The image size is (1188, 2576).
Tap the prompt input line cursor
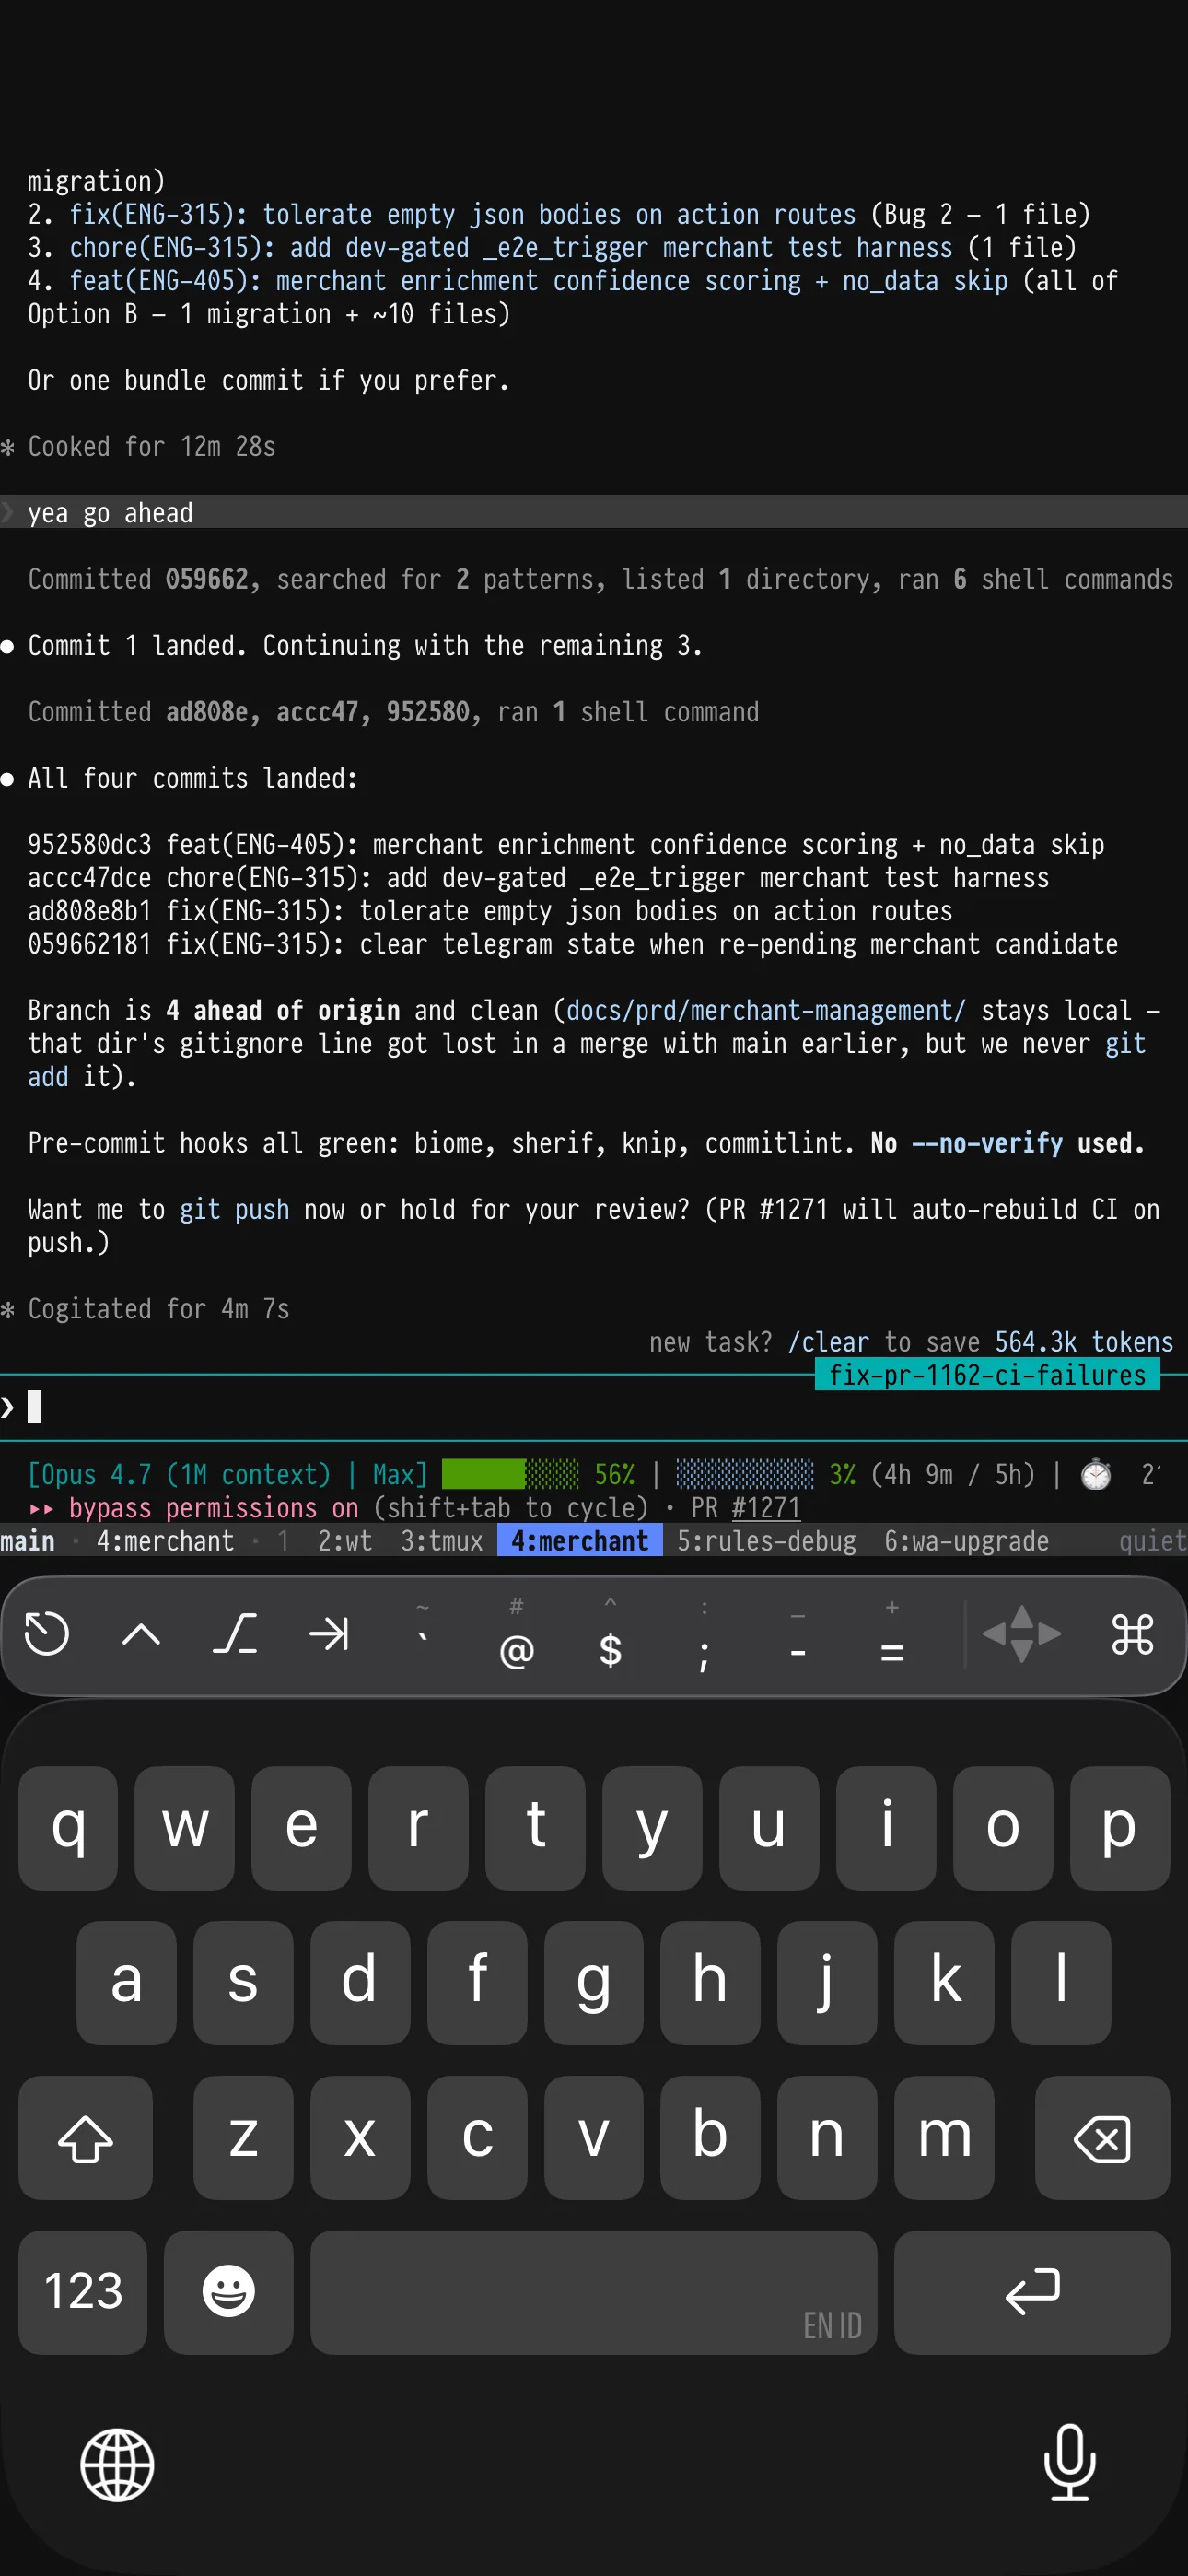(x=34, y=1407)
